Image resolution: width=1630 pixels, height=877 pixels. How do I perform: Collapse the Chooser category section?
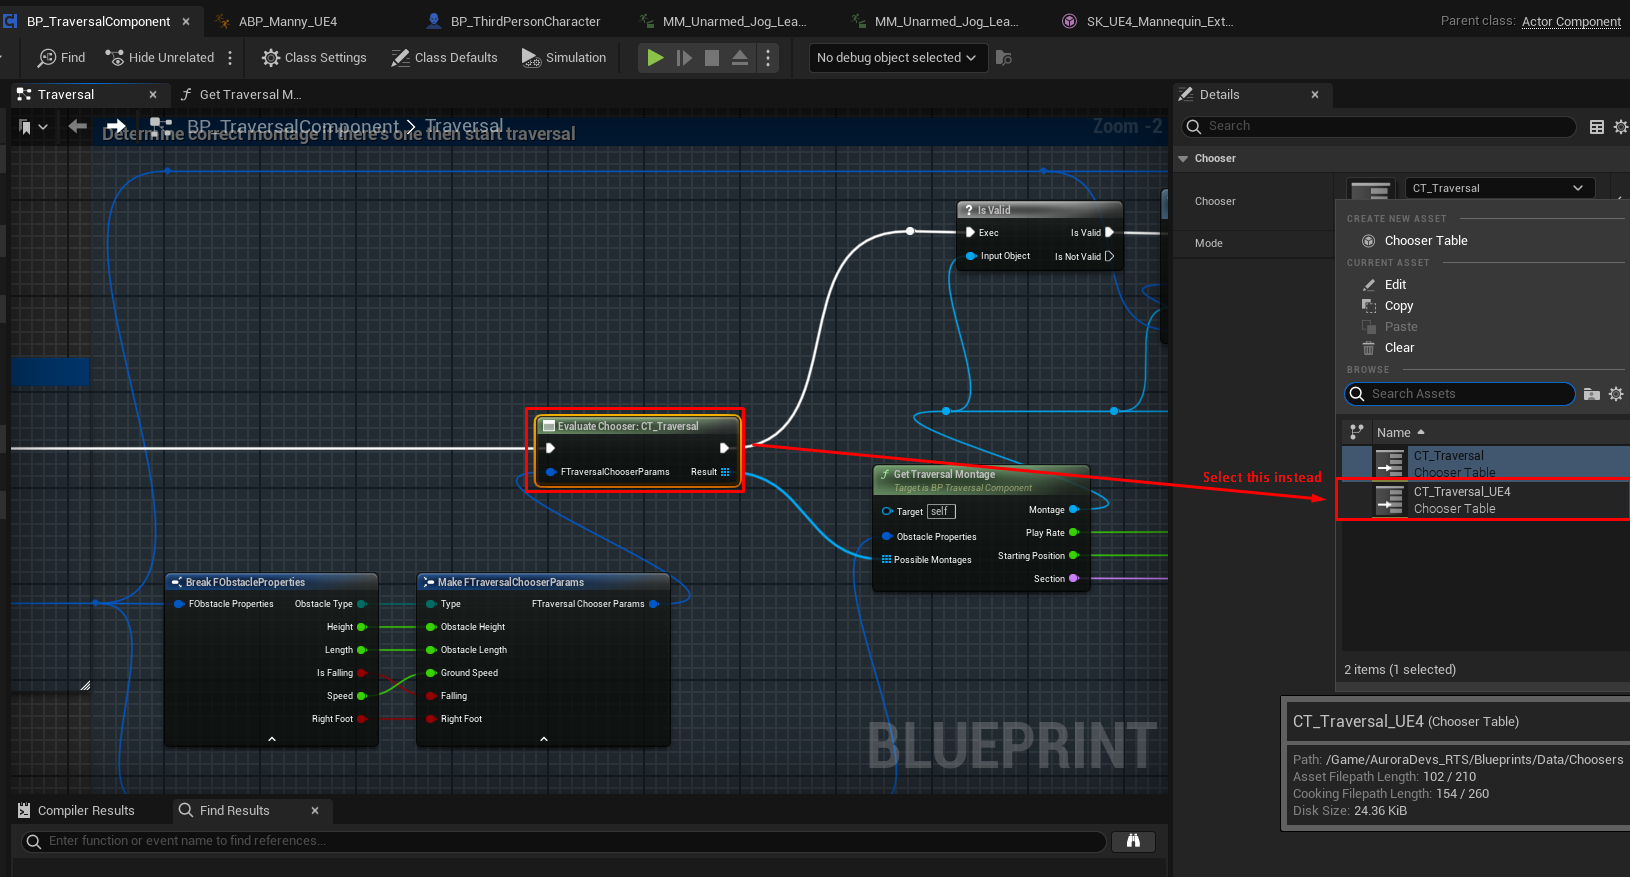point(1183,158)
